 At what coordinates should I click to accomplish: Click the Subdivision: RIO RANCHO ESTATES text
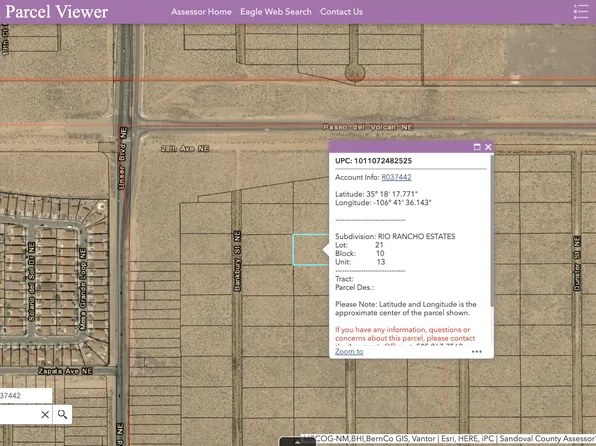coord(395,236)
